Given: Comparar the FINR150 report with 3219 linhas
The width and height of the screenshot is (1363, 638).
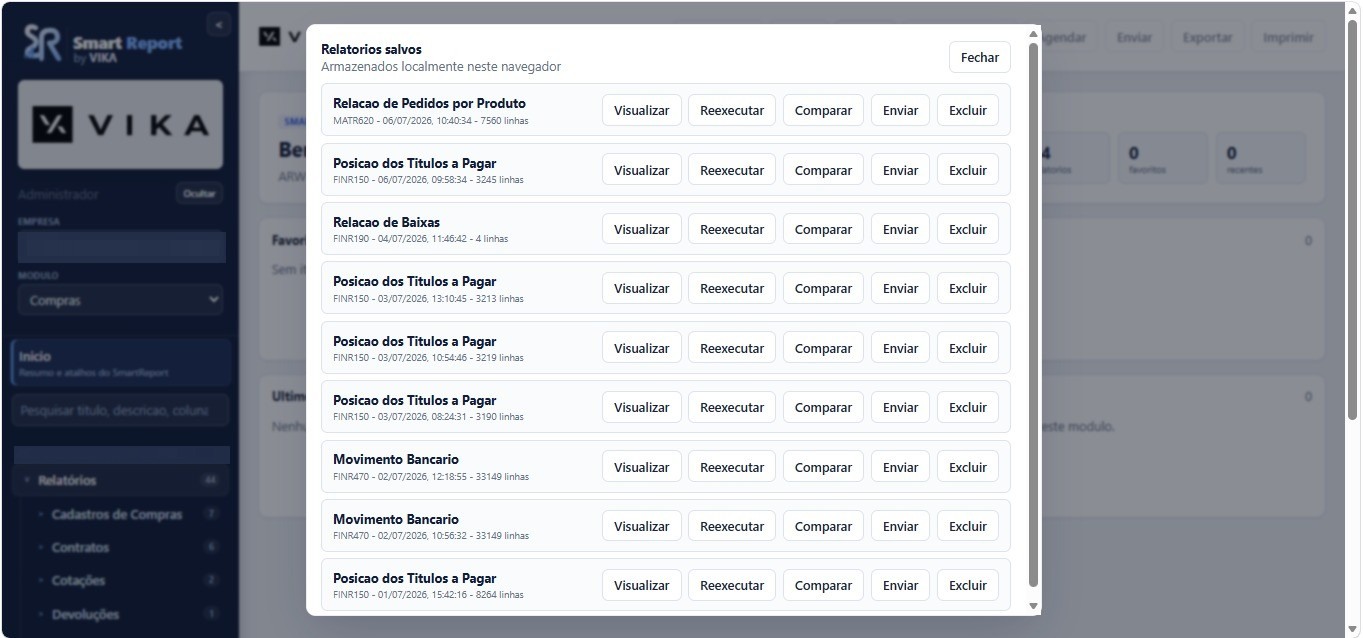Looking at the screenshot, I should [823, 348].
